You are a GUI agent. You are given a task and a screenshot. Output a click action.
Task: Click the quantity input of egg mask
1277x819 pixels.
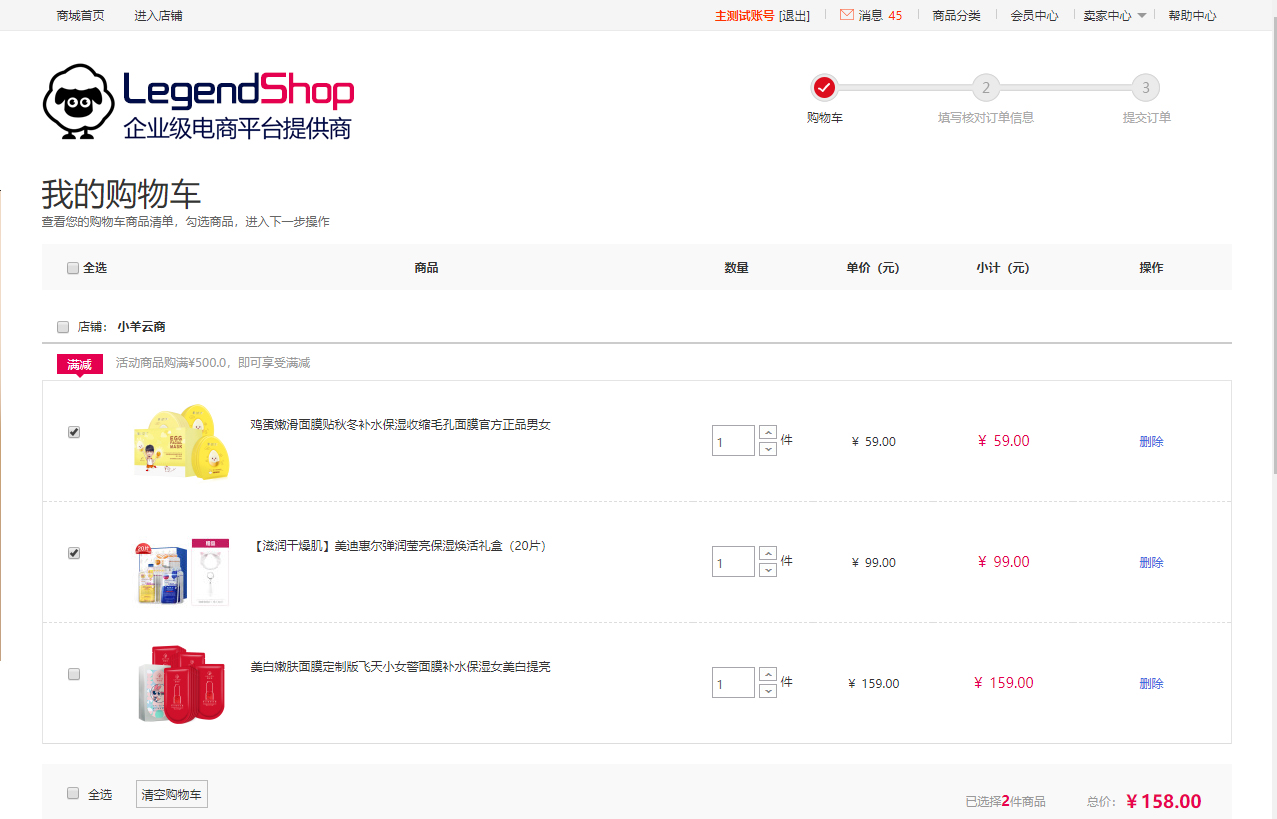point(733,441)
